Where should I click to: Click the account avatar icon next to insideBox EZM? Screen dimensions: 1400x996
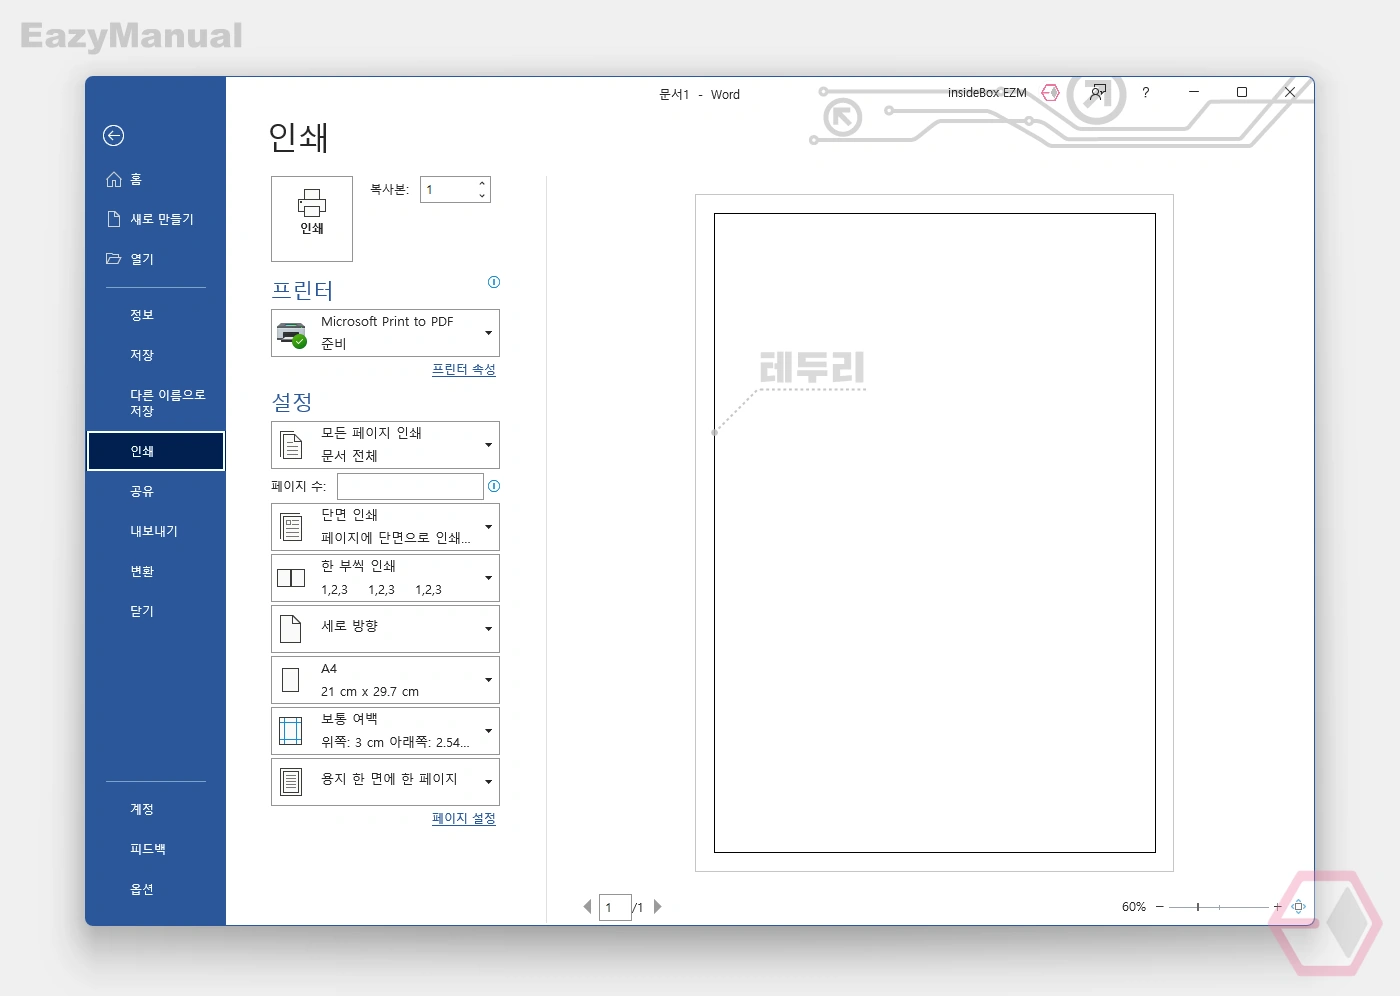(x=1050, y=92)
